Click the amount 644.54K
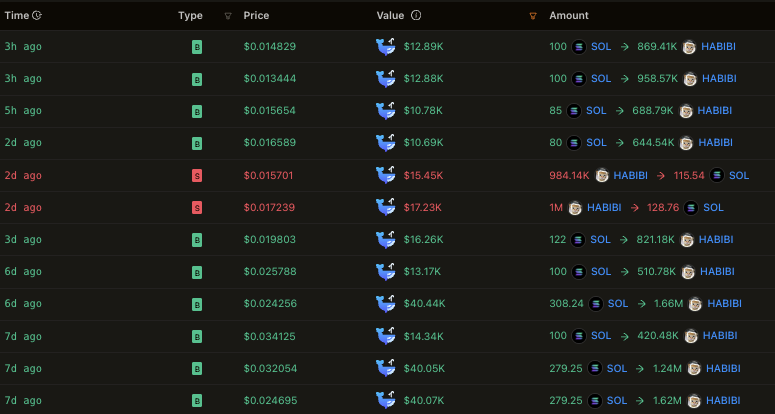The width and height of the screenshot is (775, 414). pos(653,143)
